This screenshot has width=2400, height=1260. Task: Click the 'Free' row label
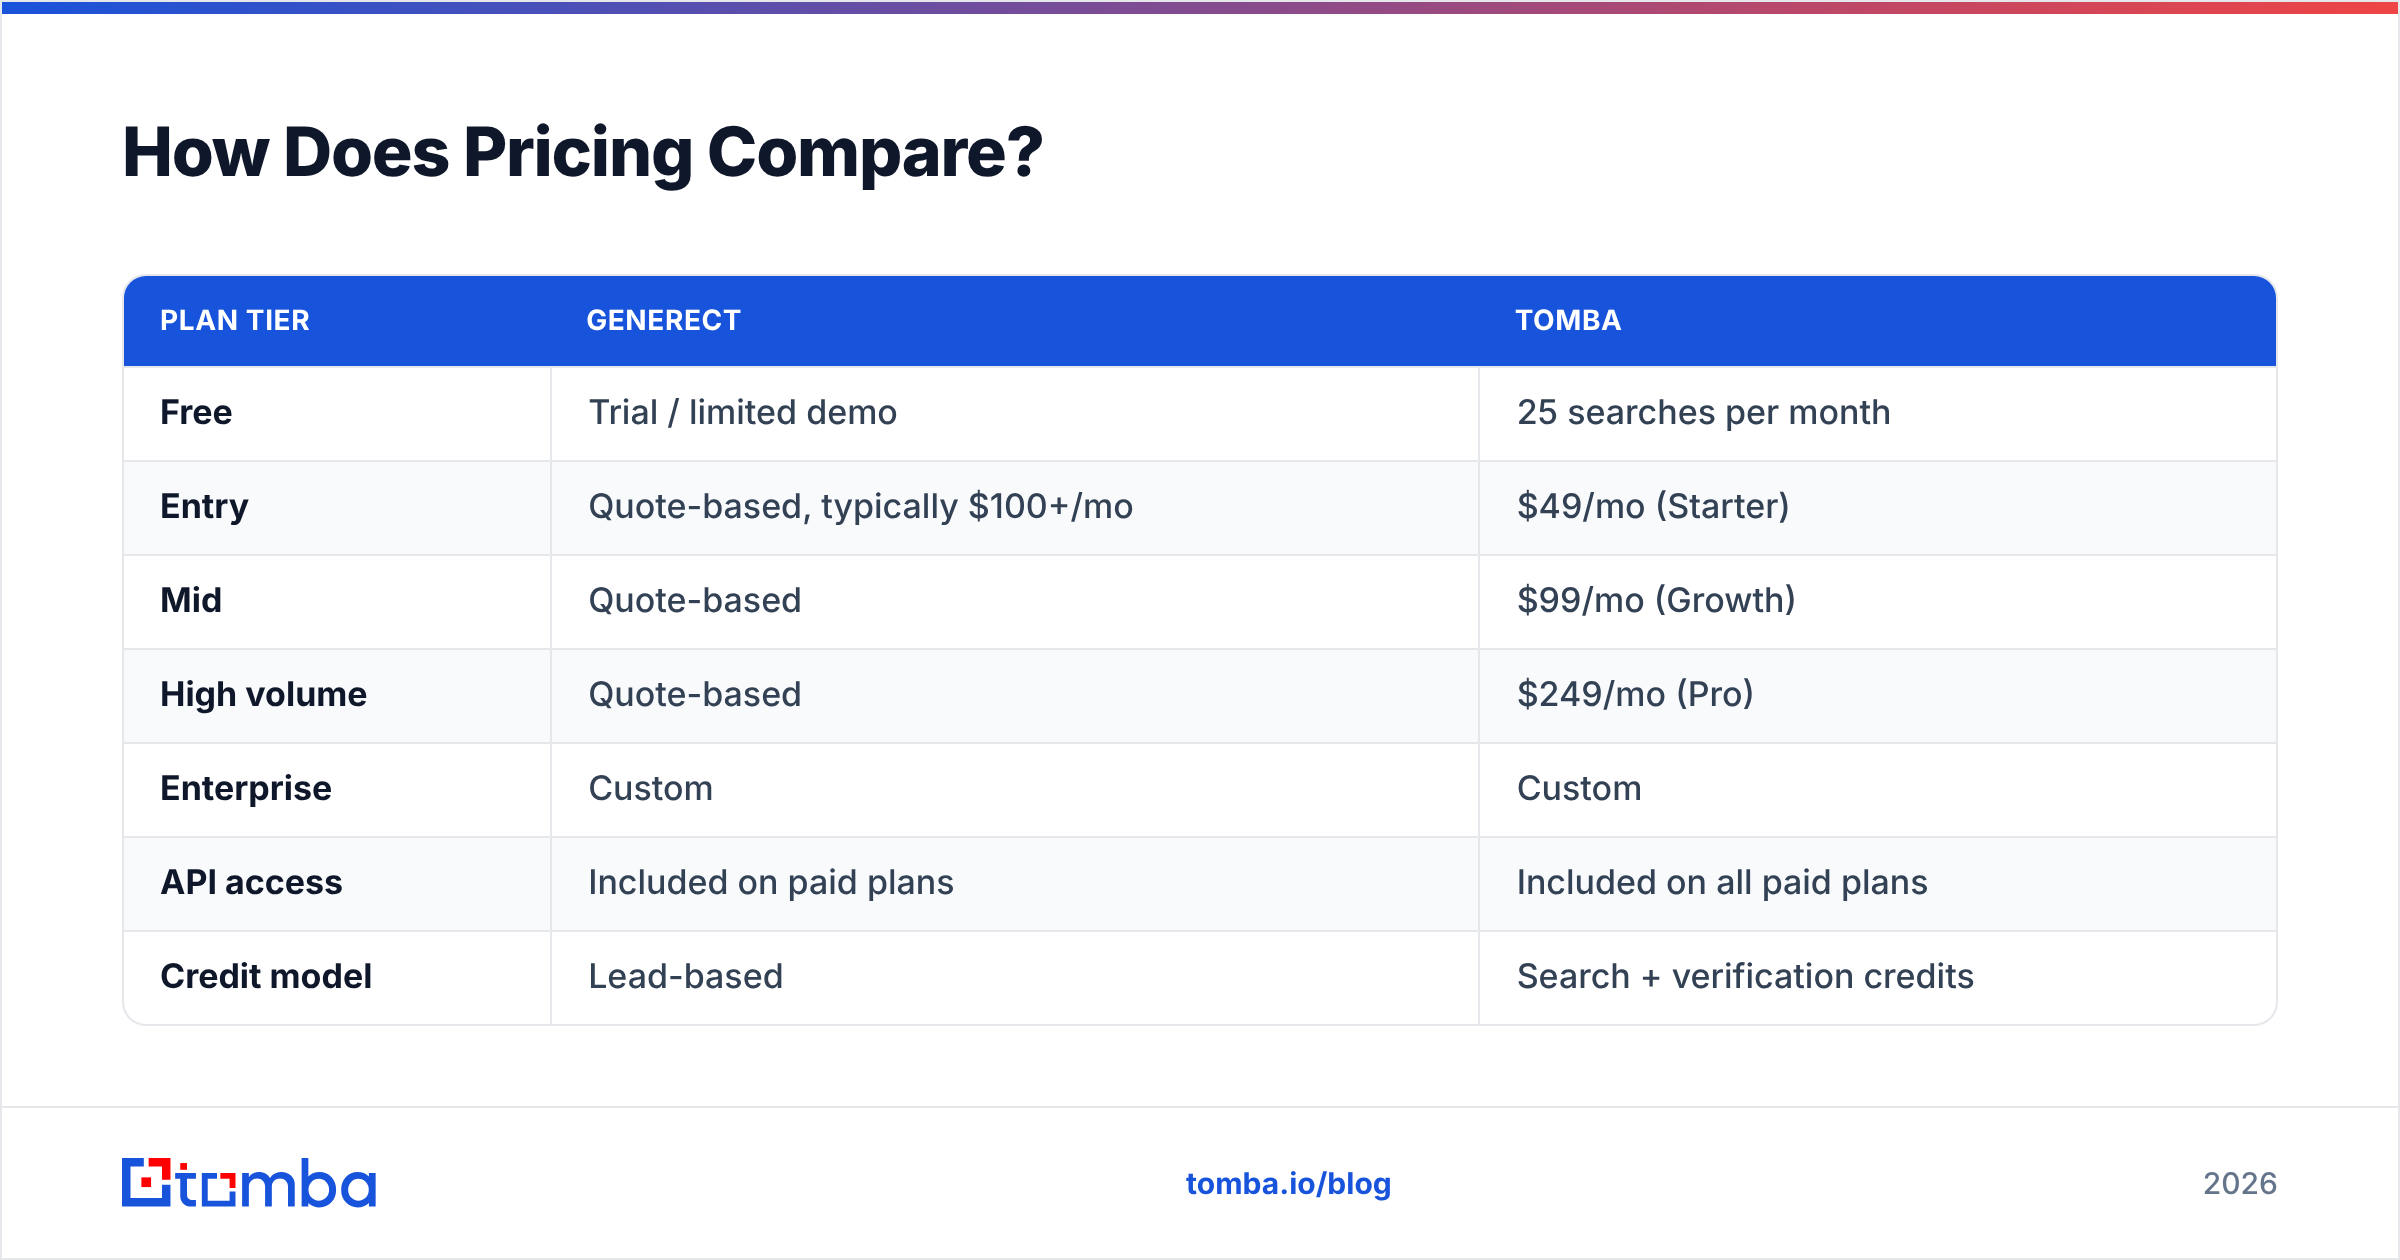(196, 413)
